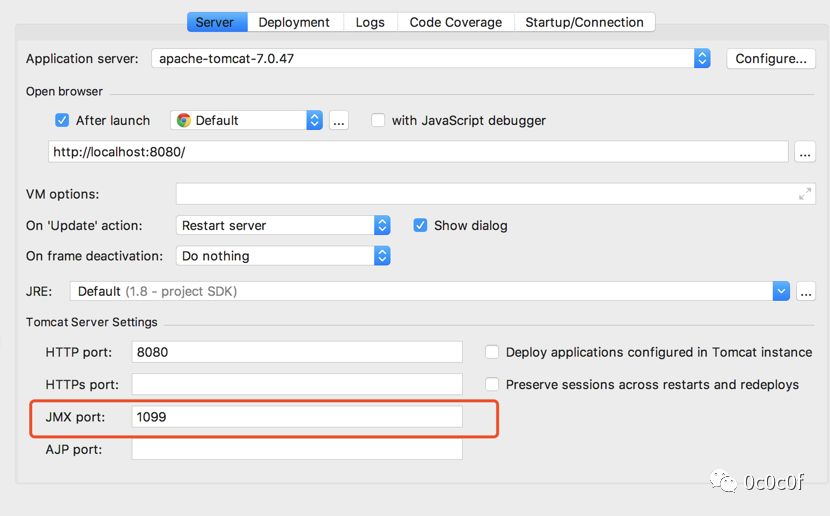Click the Chrome icon in browser dropdown
Image resolution: width=830 pixels, height=516 pixels.
[x=184, y=120]
